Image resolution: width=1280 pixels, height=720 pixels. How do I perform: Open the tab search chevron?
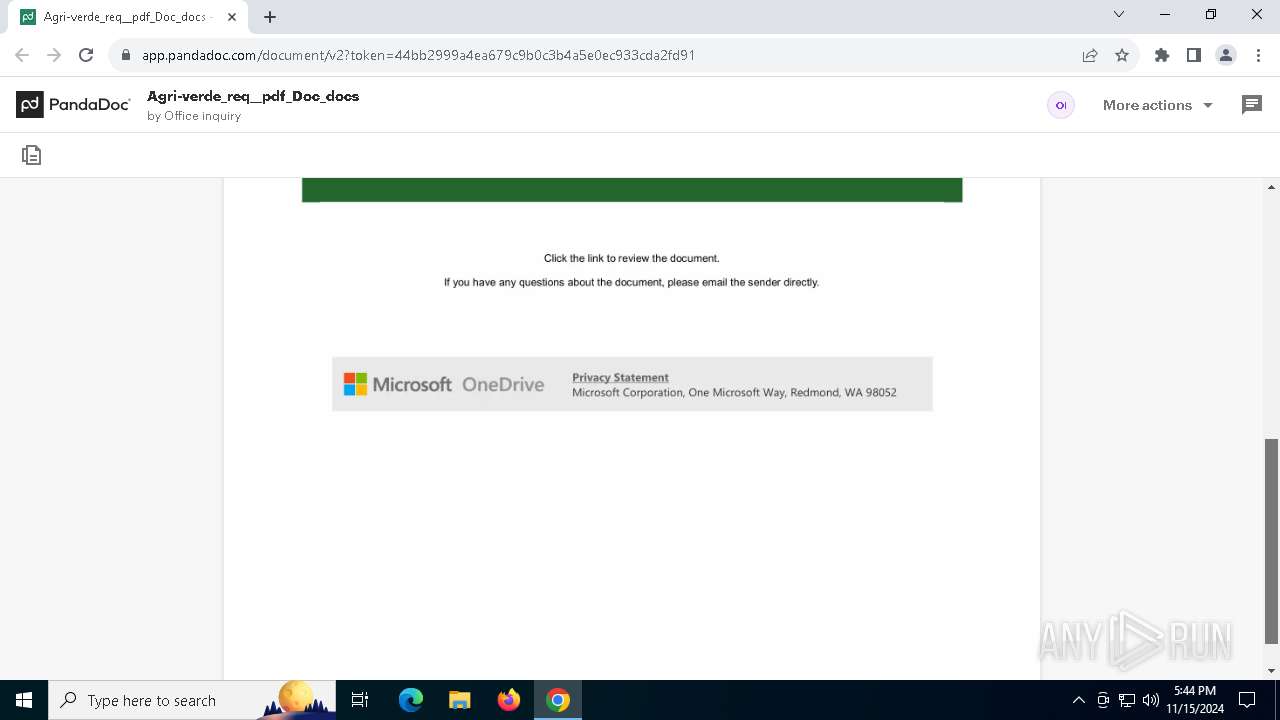tap(1119, 14)
